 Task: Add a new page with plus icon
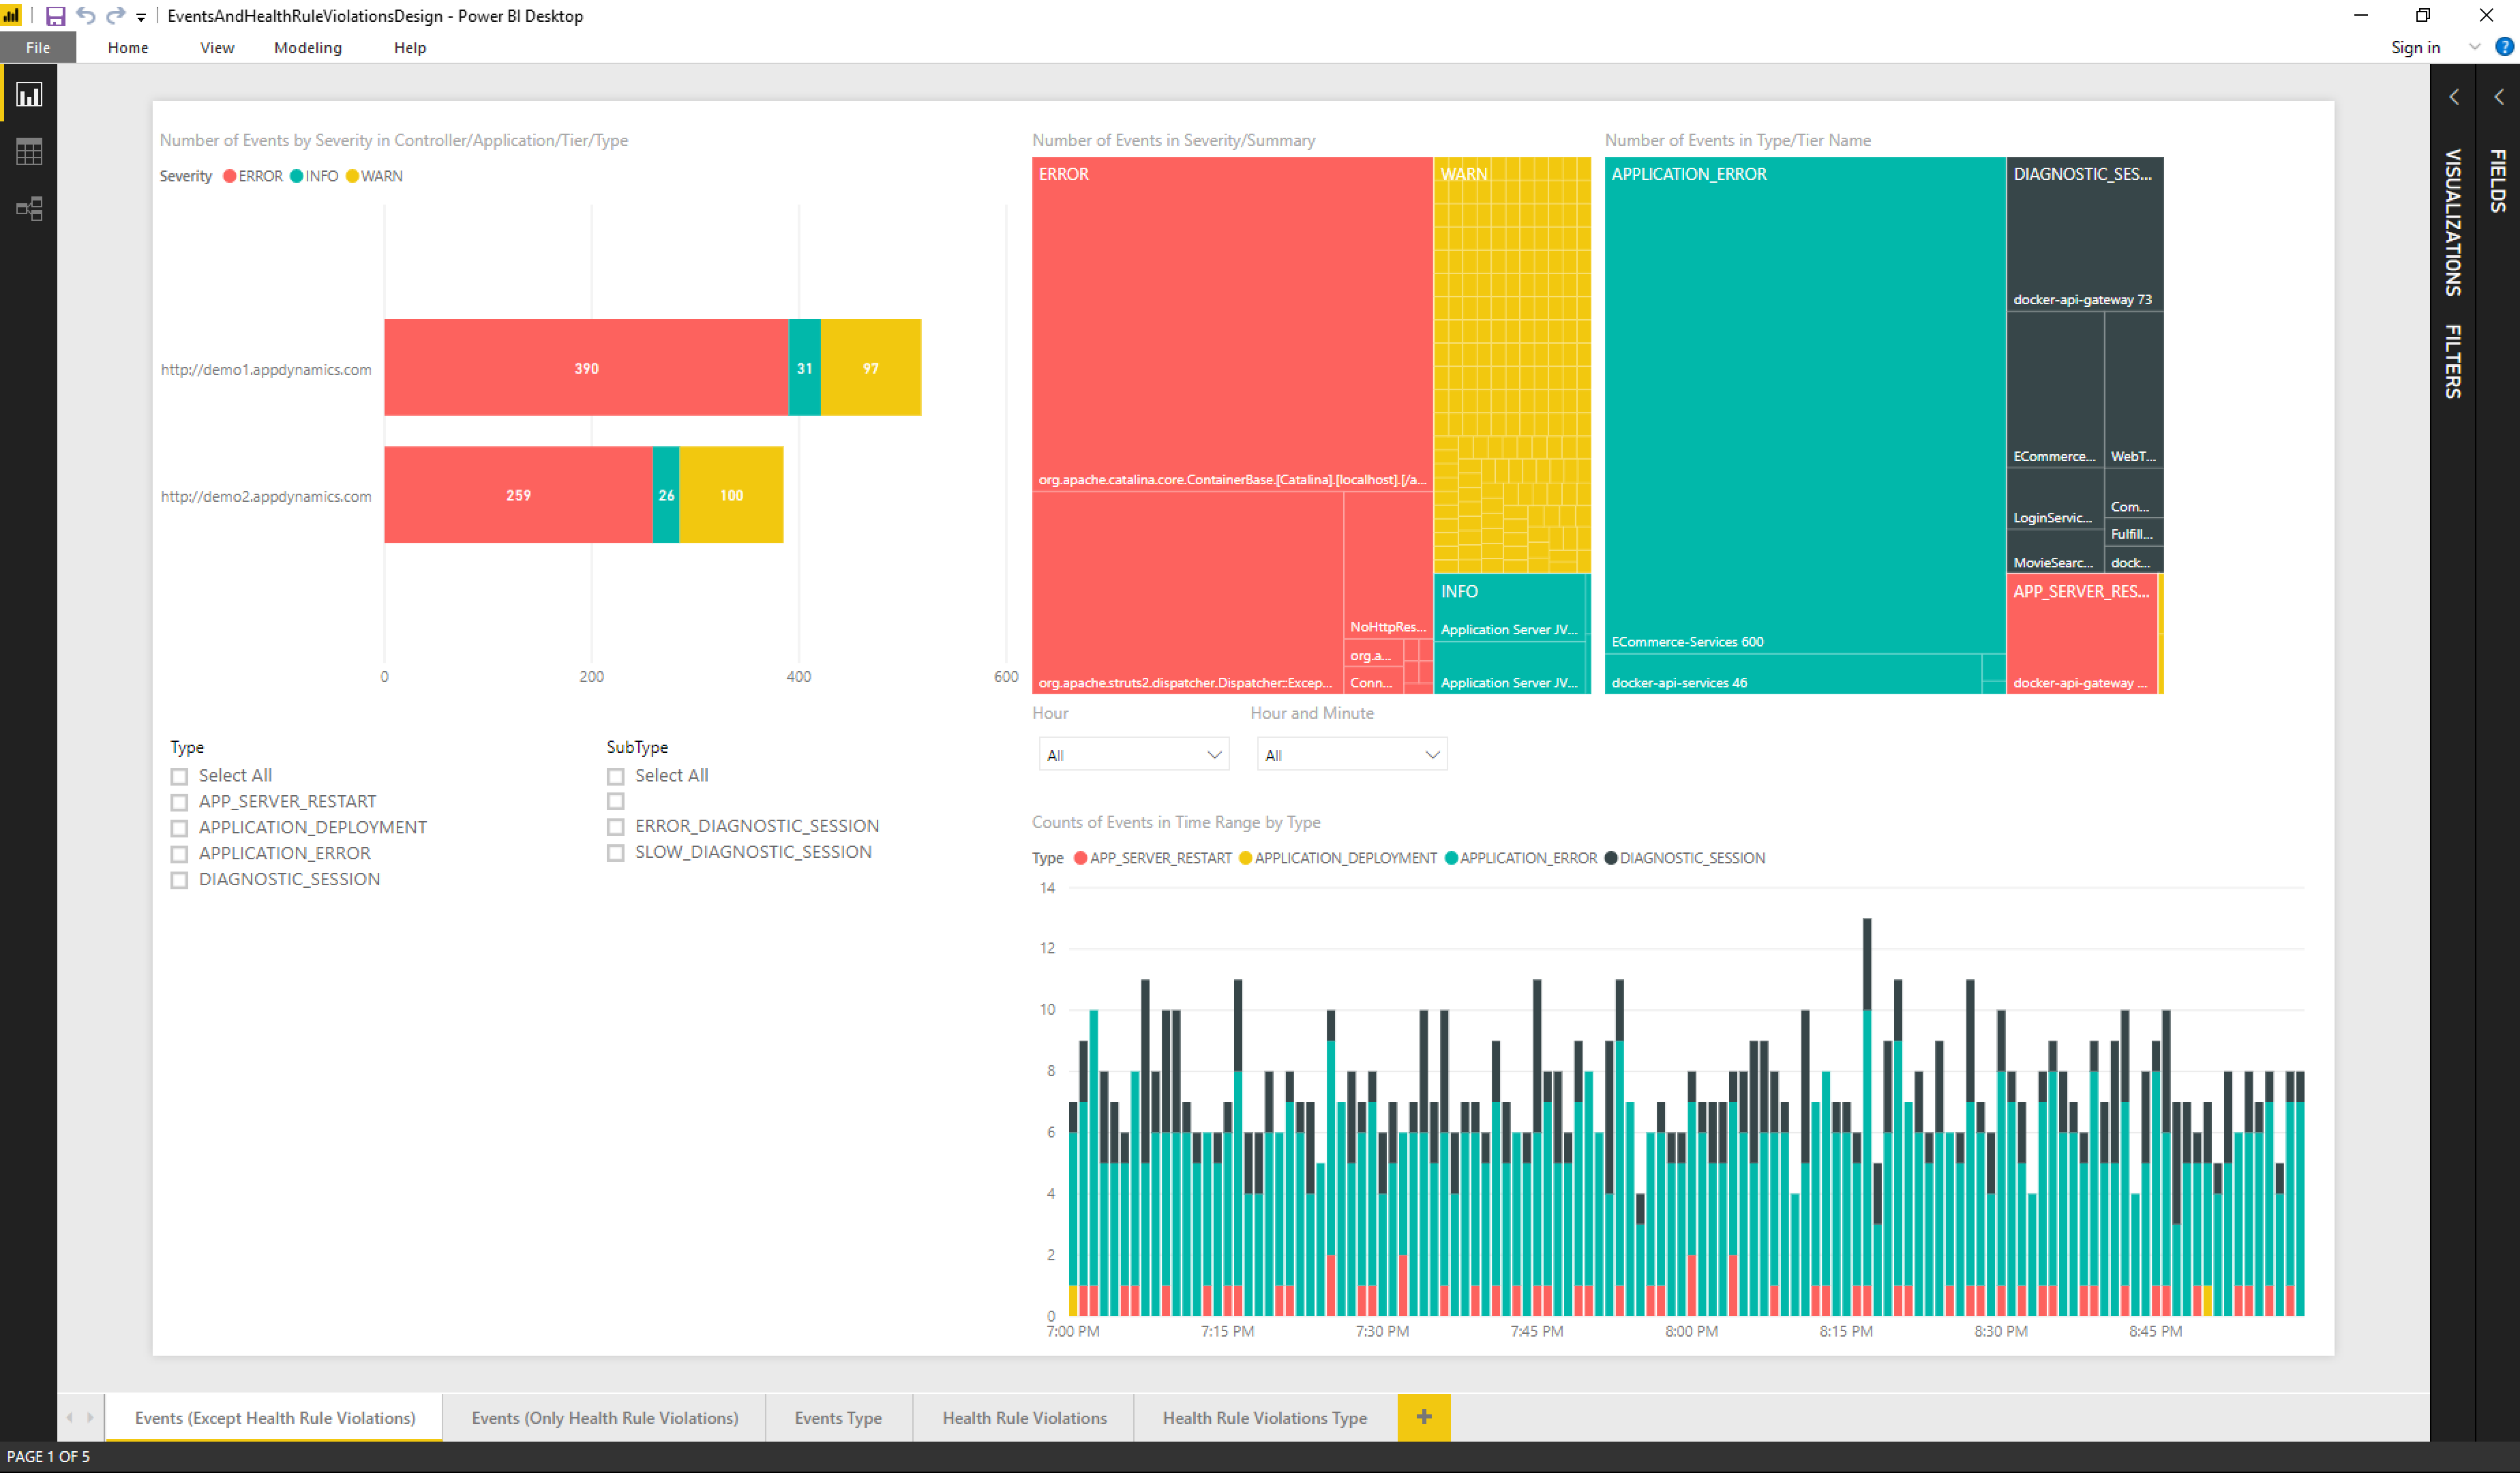click(x=1423, y=1417)
